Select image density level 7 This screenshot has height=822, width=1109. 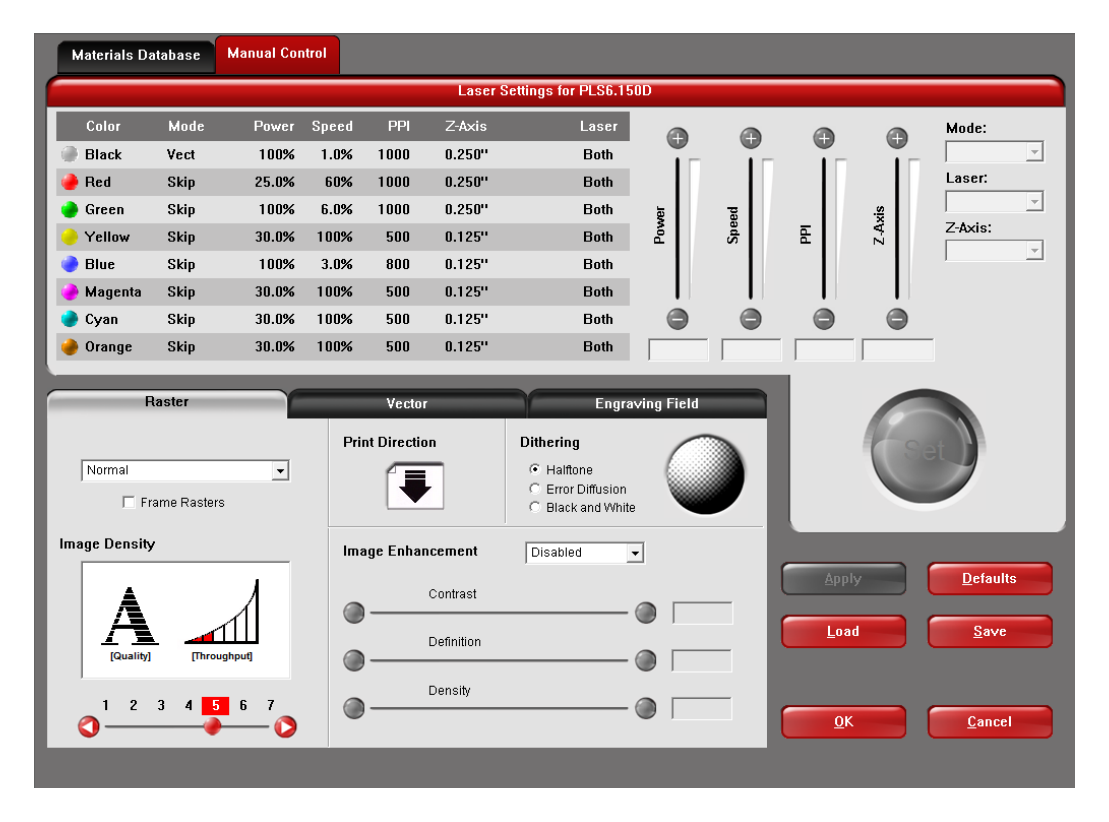pyautogui.click(x=270, y=705)
